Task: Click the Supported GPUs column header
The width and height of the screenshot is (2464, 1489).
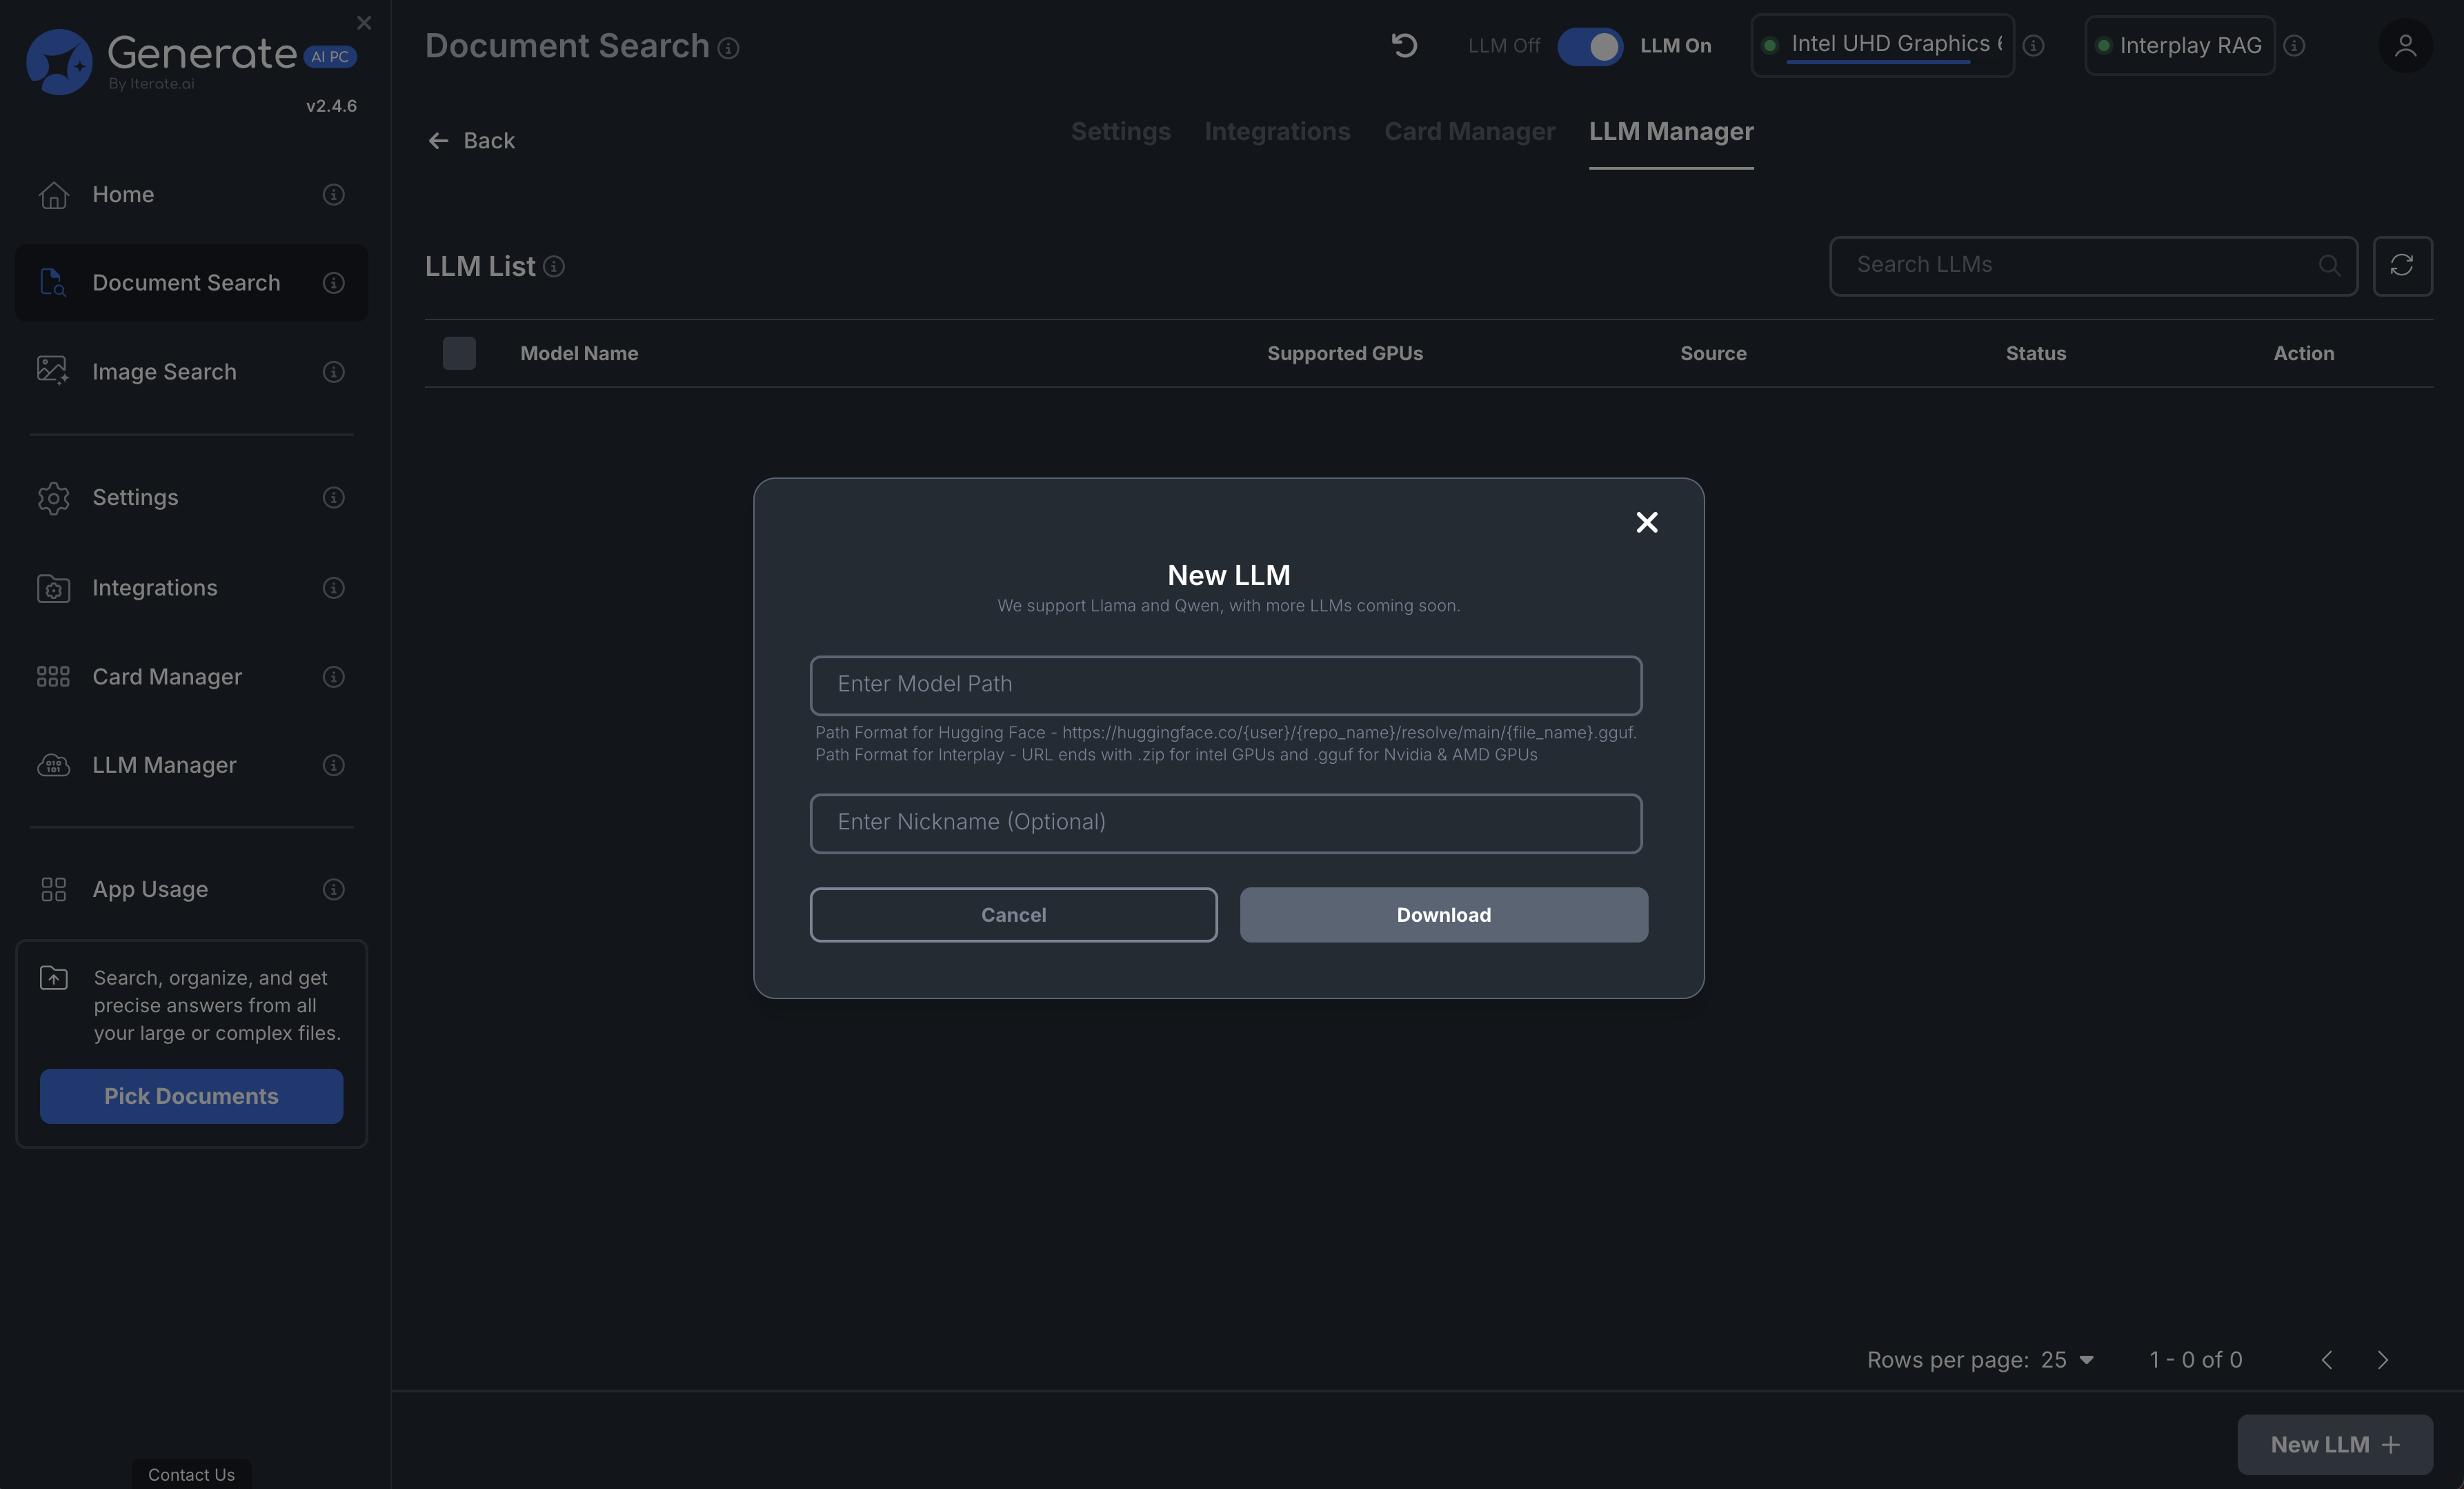Action: 1345,354
